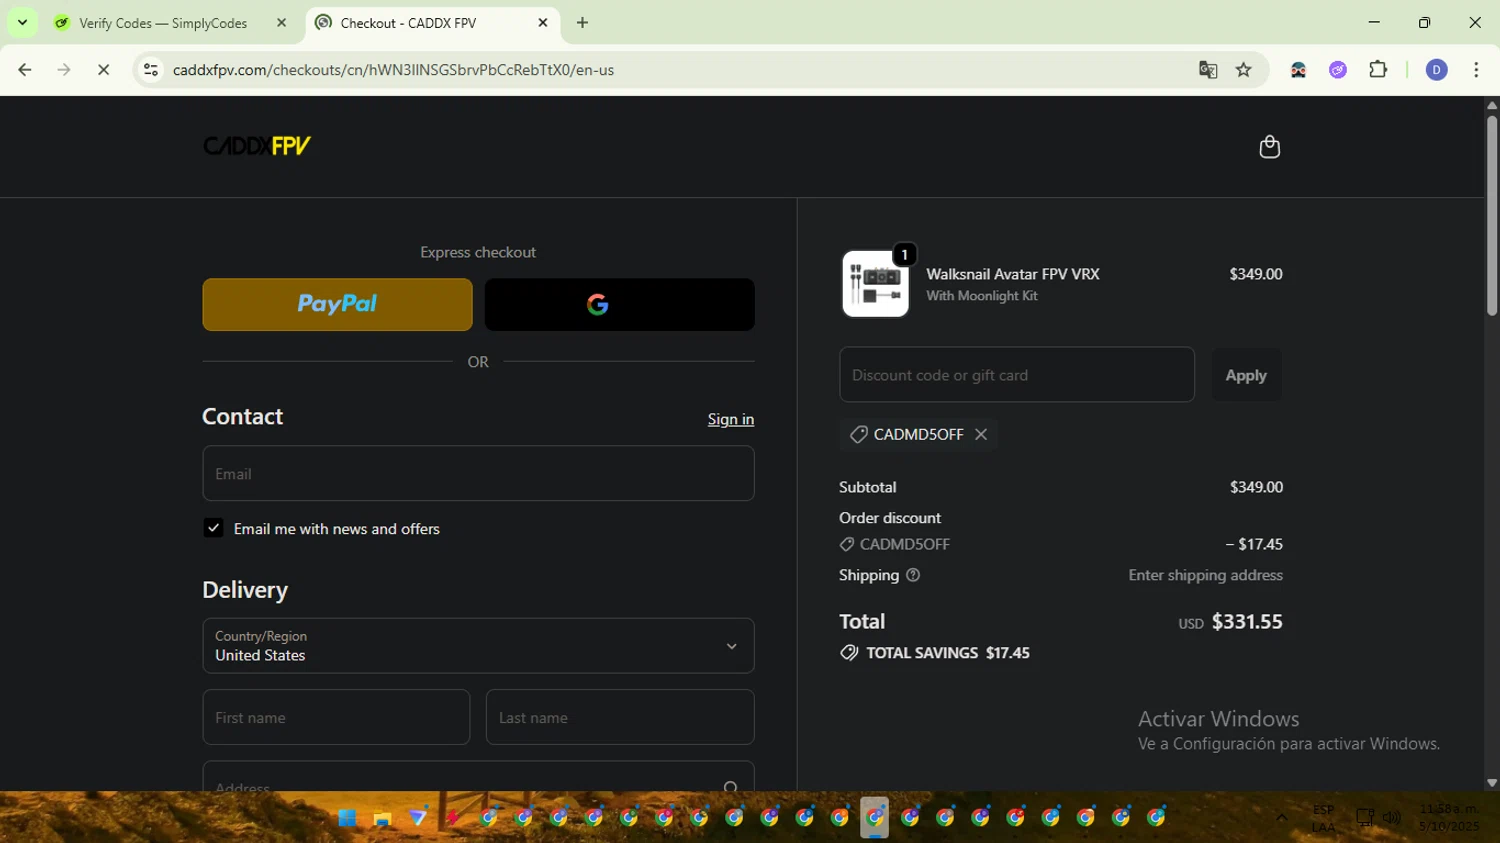Click the – $17.45 order discount value
Image resolution: width=1500 pixels, height=843 pixels.
(1254, 544)
